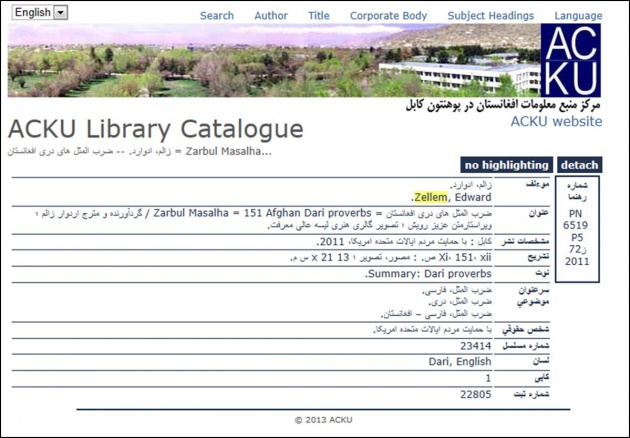Click the description line with 151 xii
630x438 pixels.
pyautogui.click(x=391, y=258)
